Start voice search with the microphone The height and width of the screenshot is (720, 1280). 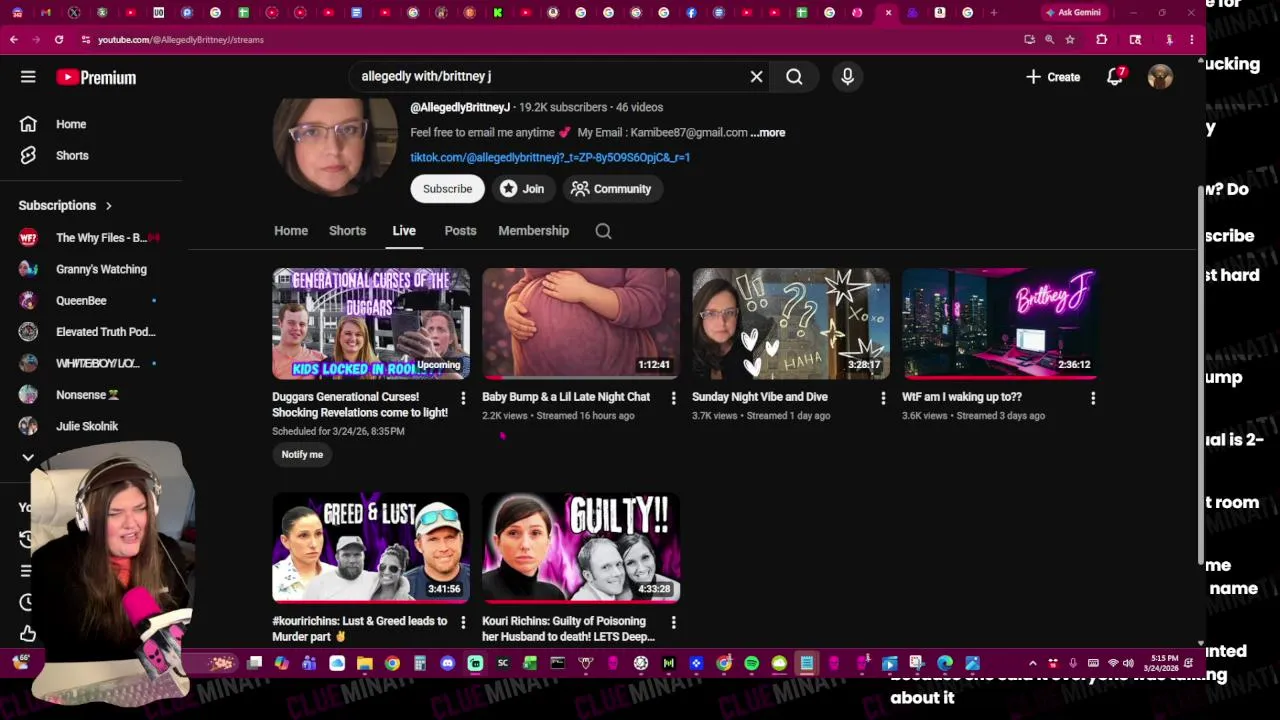847,76
